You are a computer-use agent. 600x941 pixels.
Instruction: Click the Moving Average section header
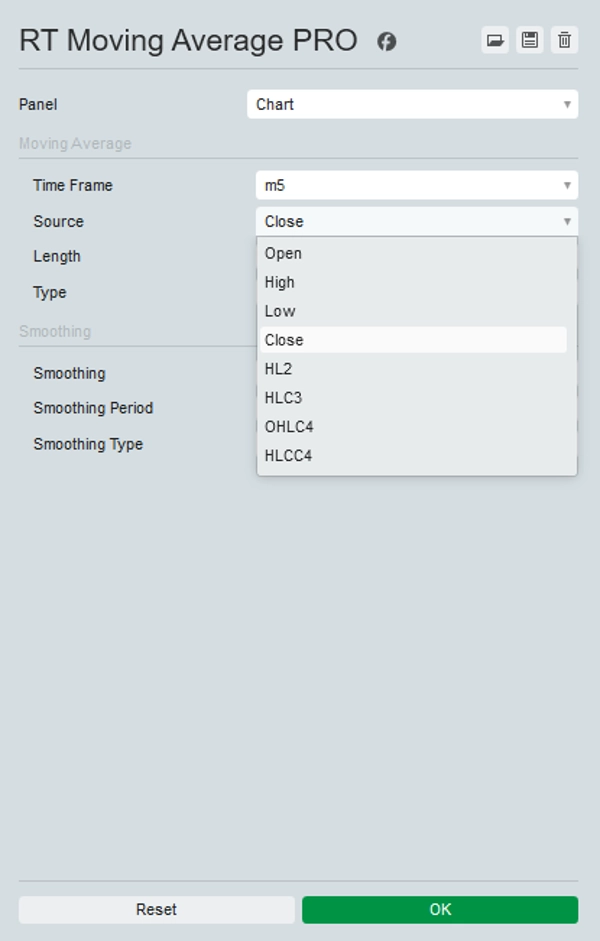coord(75,144)
